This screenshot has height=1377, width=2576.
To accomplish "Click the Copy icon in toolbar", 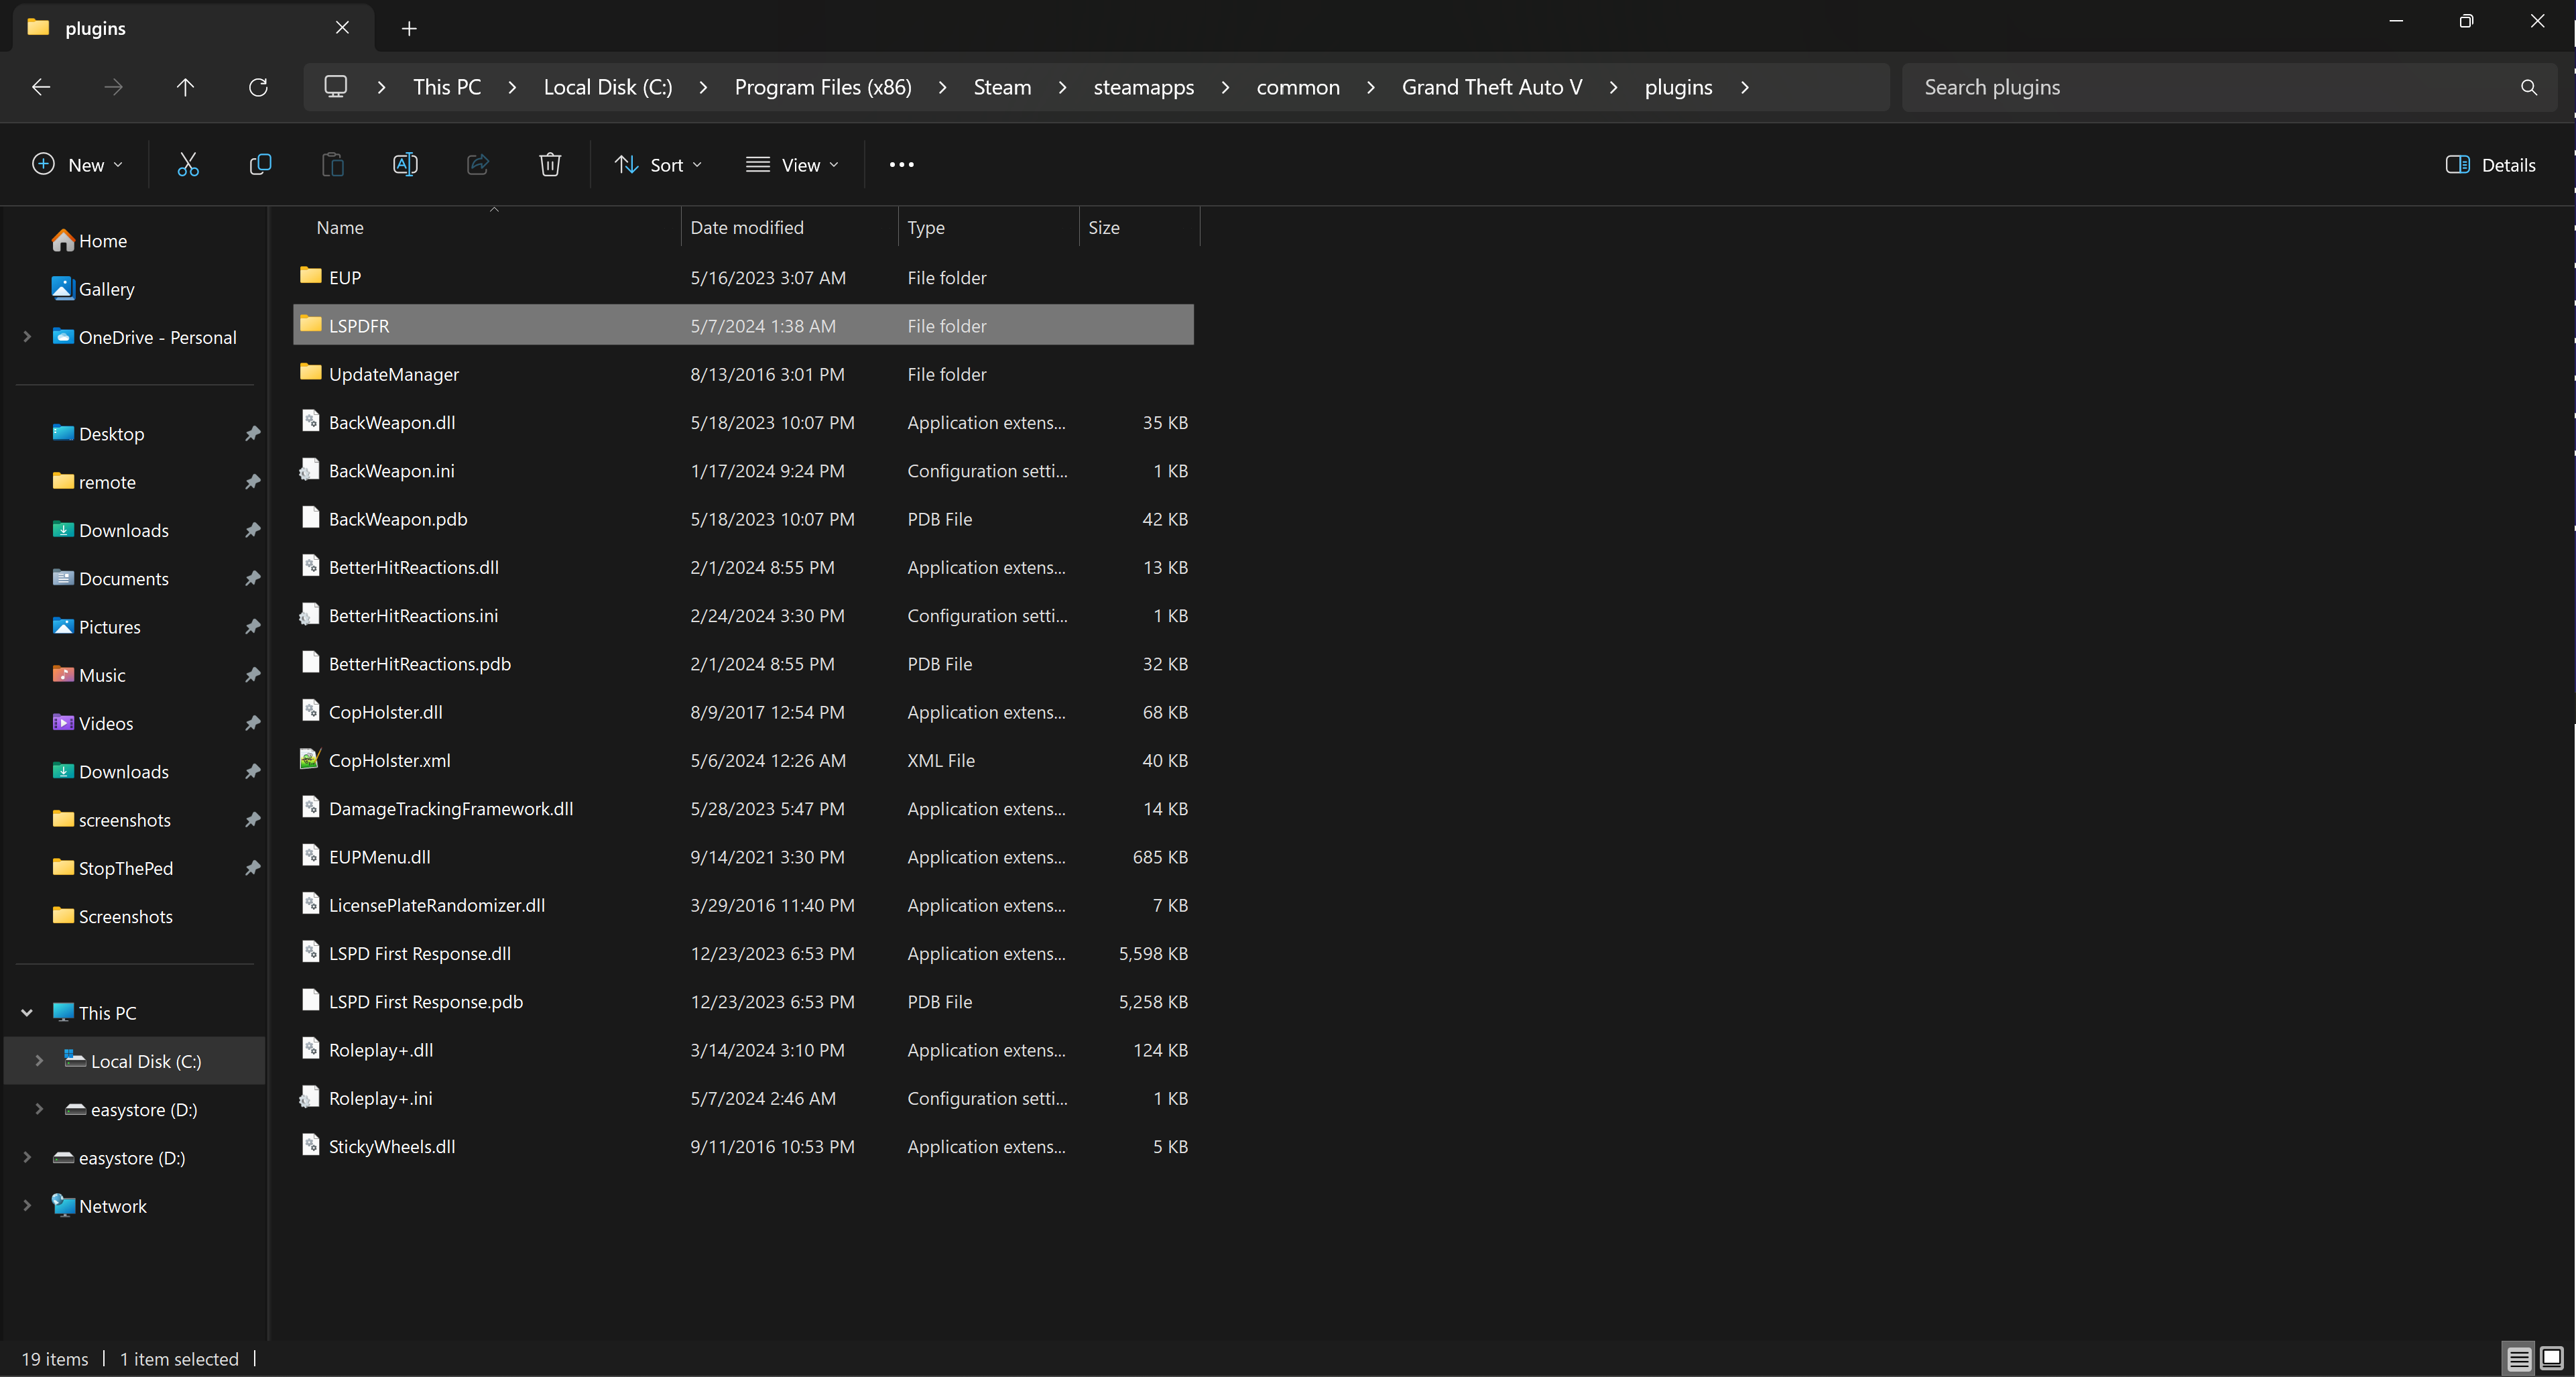I will click(260, 165).
